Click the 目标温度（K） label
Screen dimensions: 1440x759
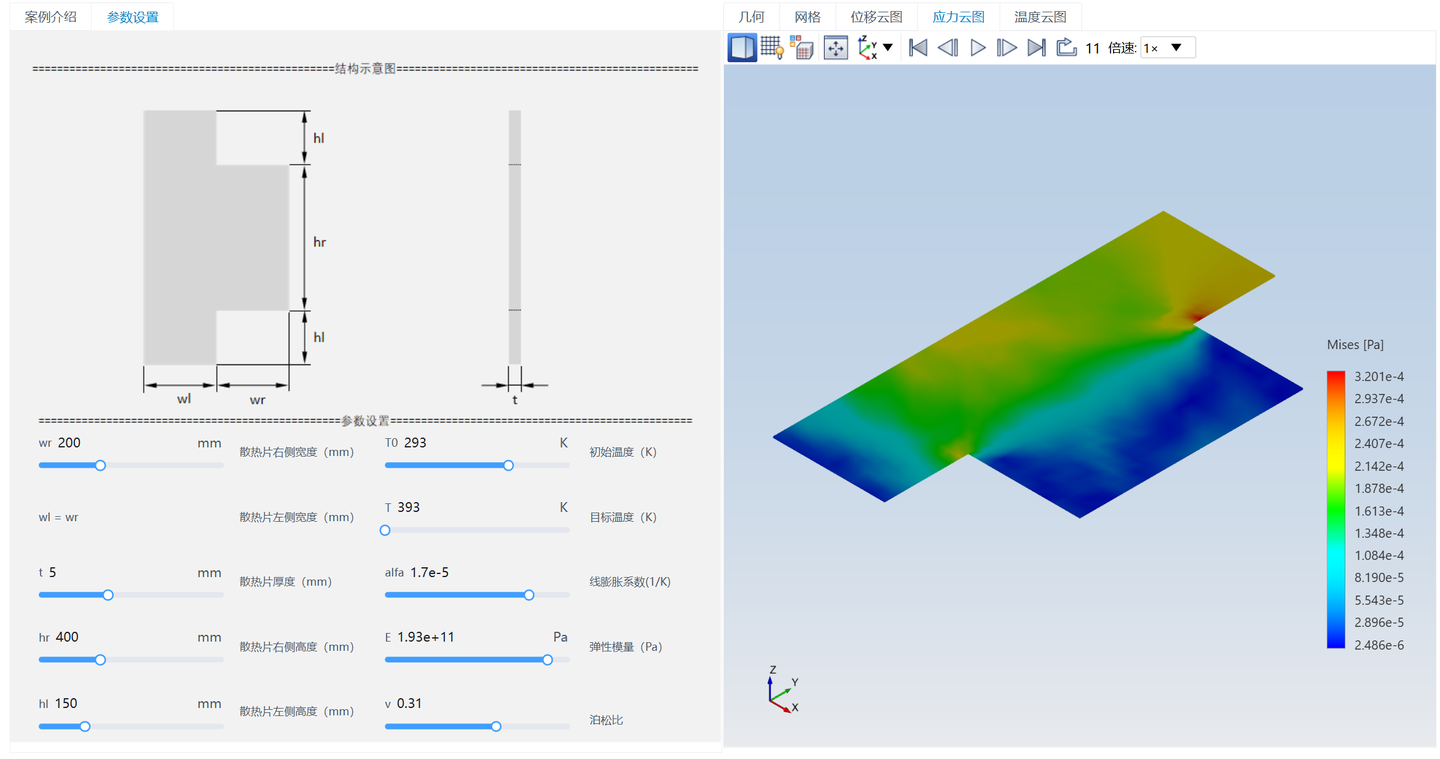[x=623, y=517]
